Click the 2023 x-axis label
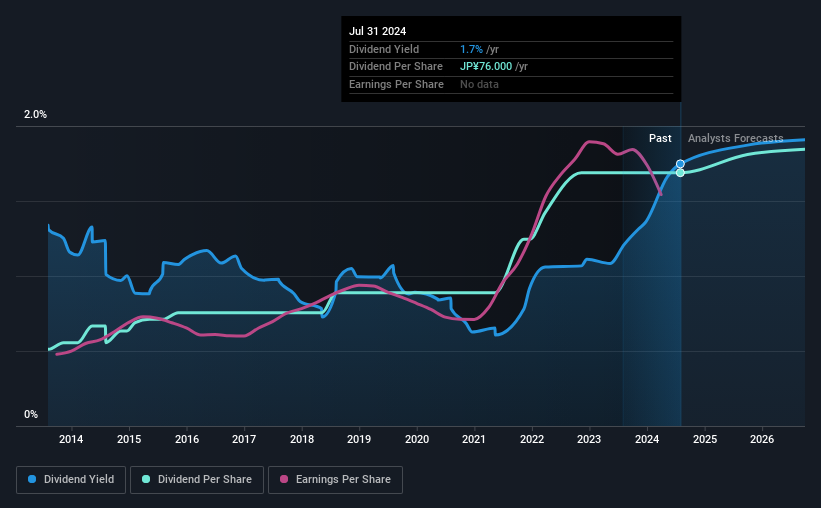The image size is (821, 508). [589, 439]
